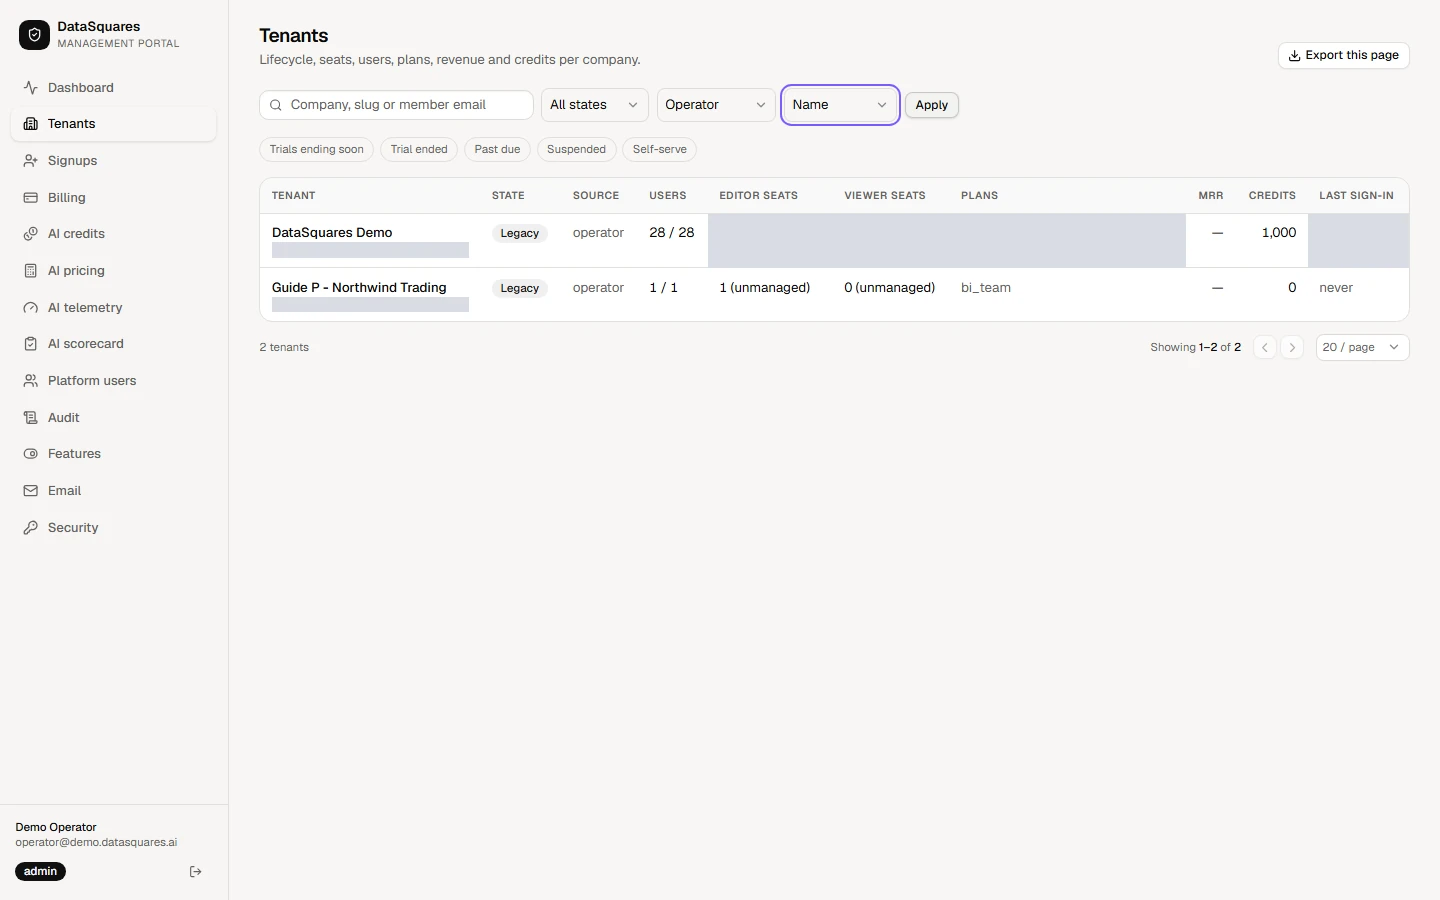Click the Billing credit card icon

[31, 198]
